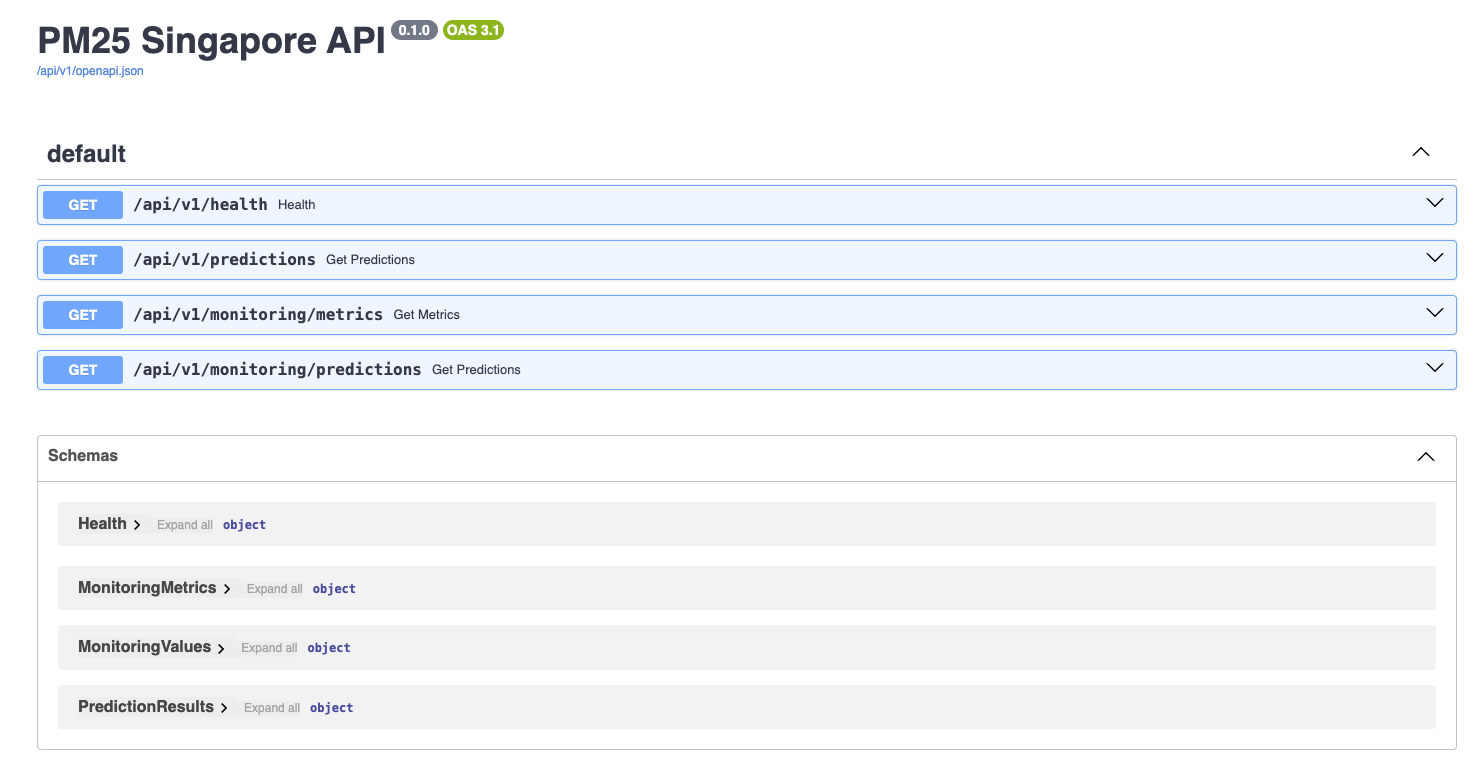Select the /api/v1/predictions path text
This screenshot has height=769, width=1479.
(224, 259)
